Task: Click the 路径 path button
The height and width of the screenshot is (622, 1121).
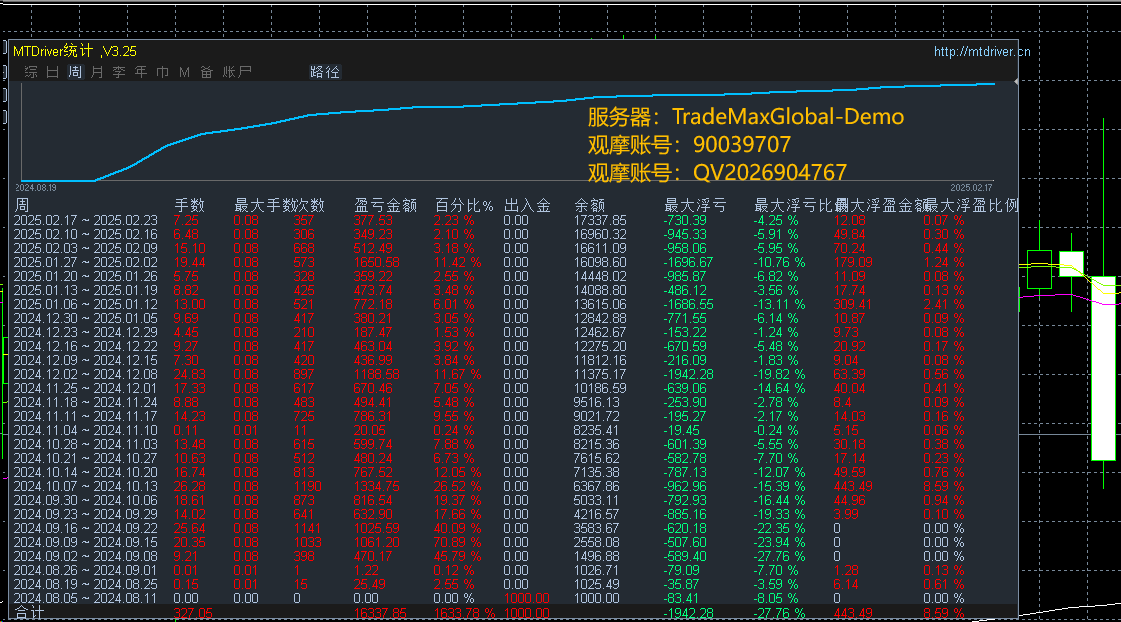Action: [325, 72]
